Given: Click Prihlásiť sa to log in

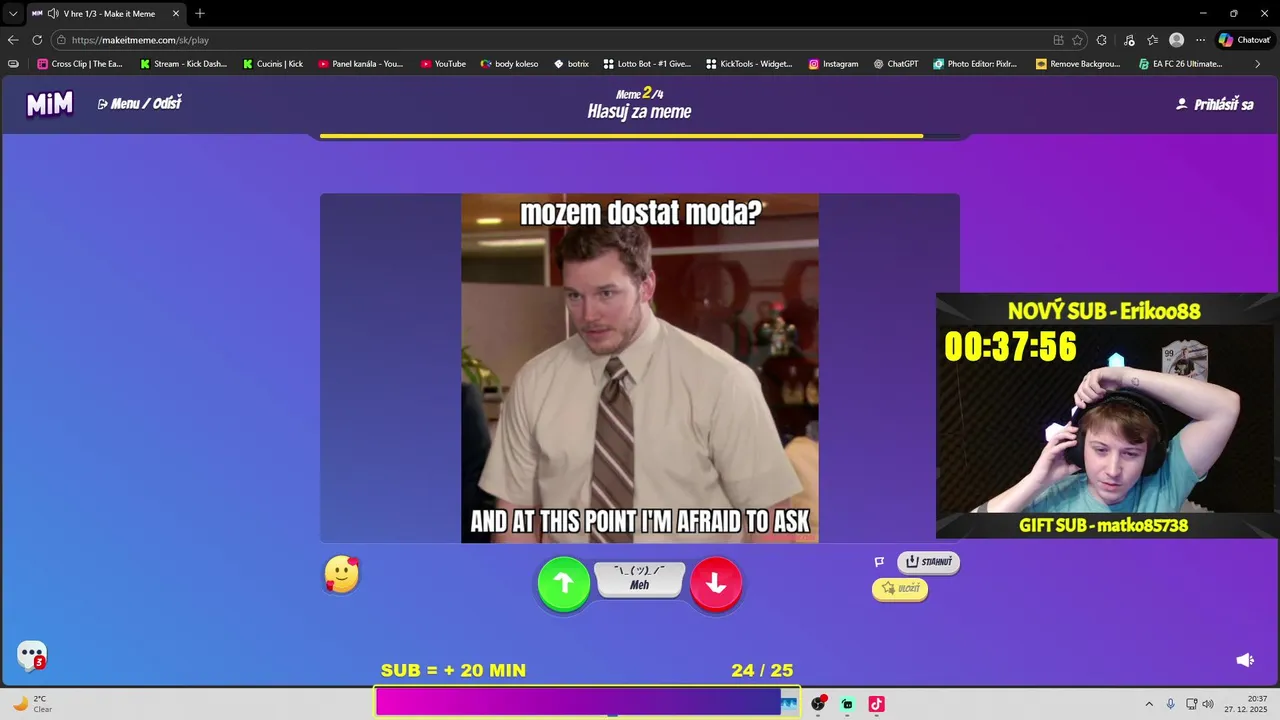Looking at the screenshot, I should [x=1215, y=104].
